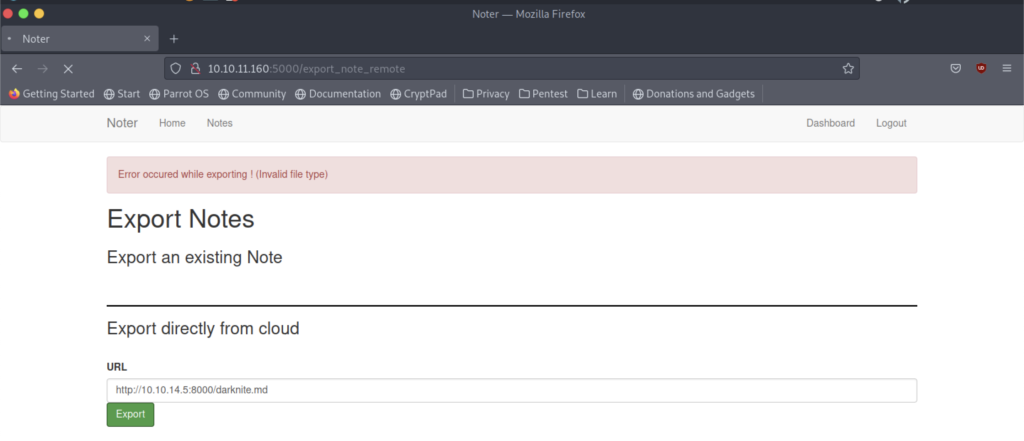The image size is (1024, 441).
Task: Log out via the Logout link
Action: point(891,123)
